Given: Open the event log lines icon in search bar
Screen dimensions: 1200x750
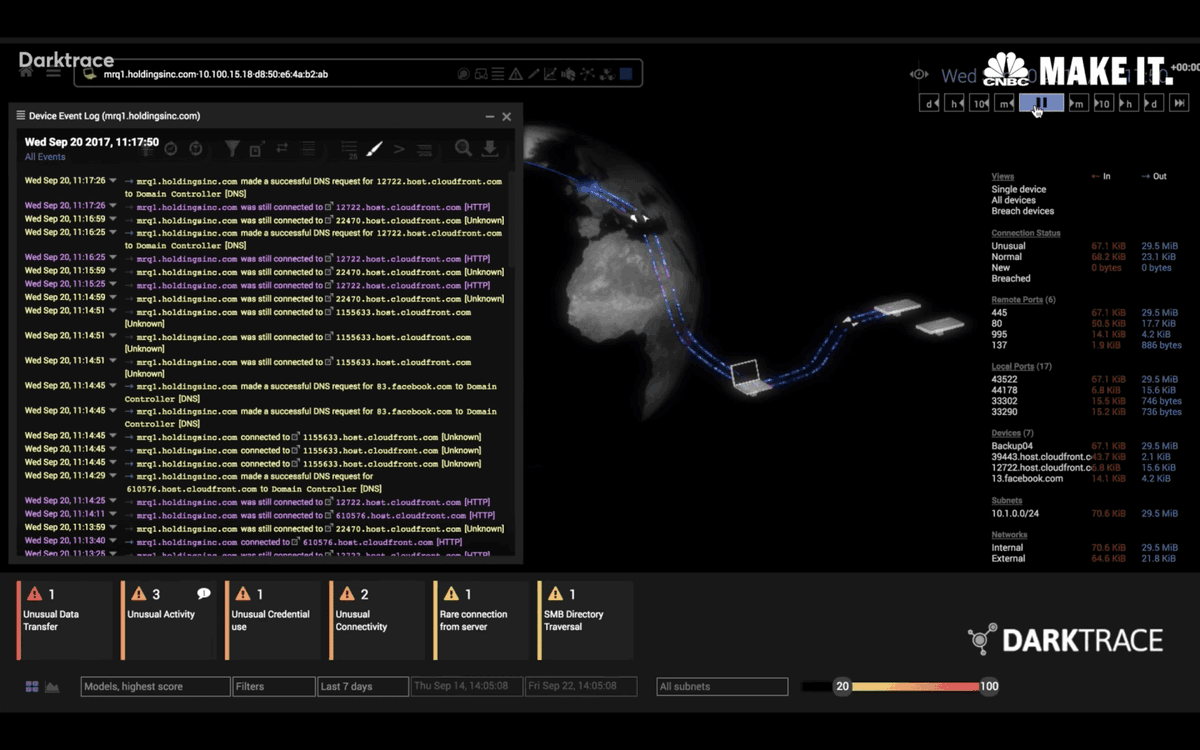Looking at the screenshot, I should coord(498,74).
